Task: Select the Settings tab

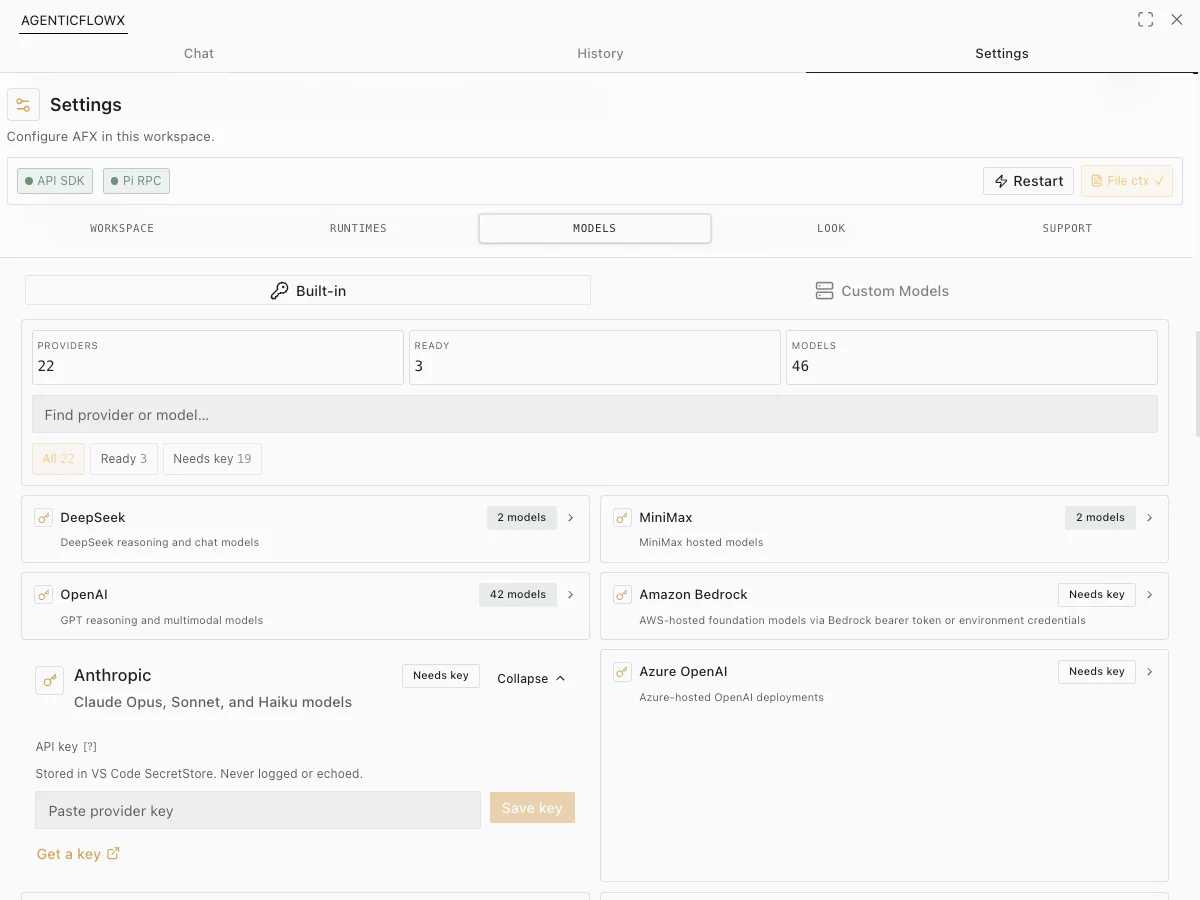Action: point(1002,54)
